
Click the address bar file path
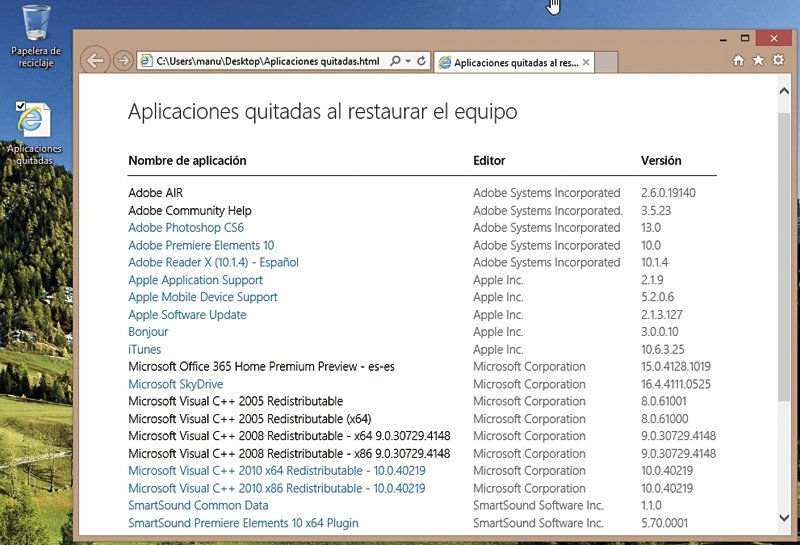268,61
